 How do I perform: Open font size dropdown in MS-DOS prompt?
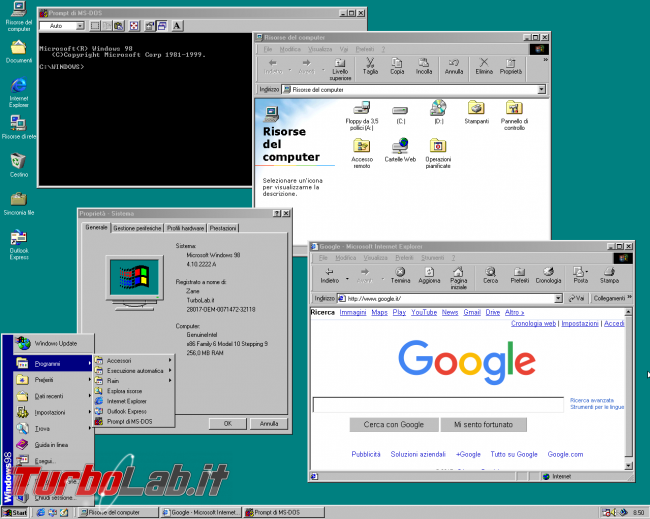click(x=80, y=26)
